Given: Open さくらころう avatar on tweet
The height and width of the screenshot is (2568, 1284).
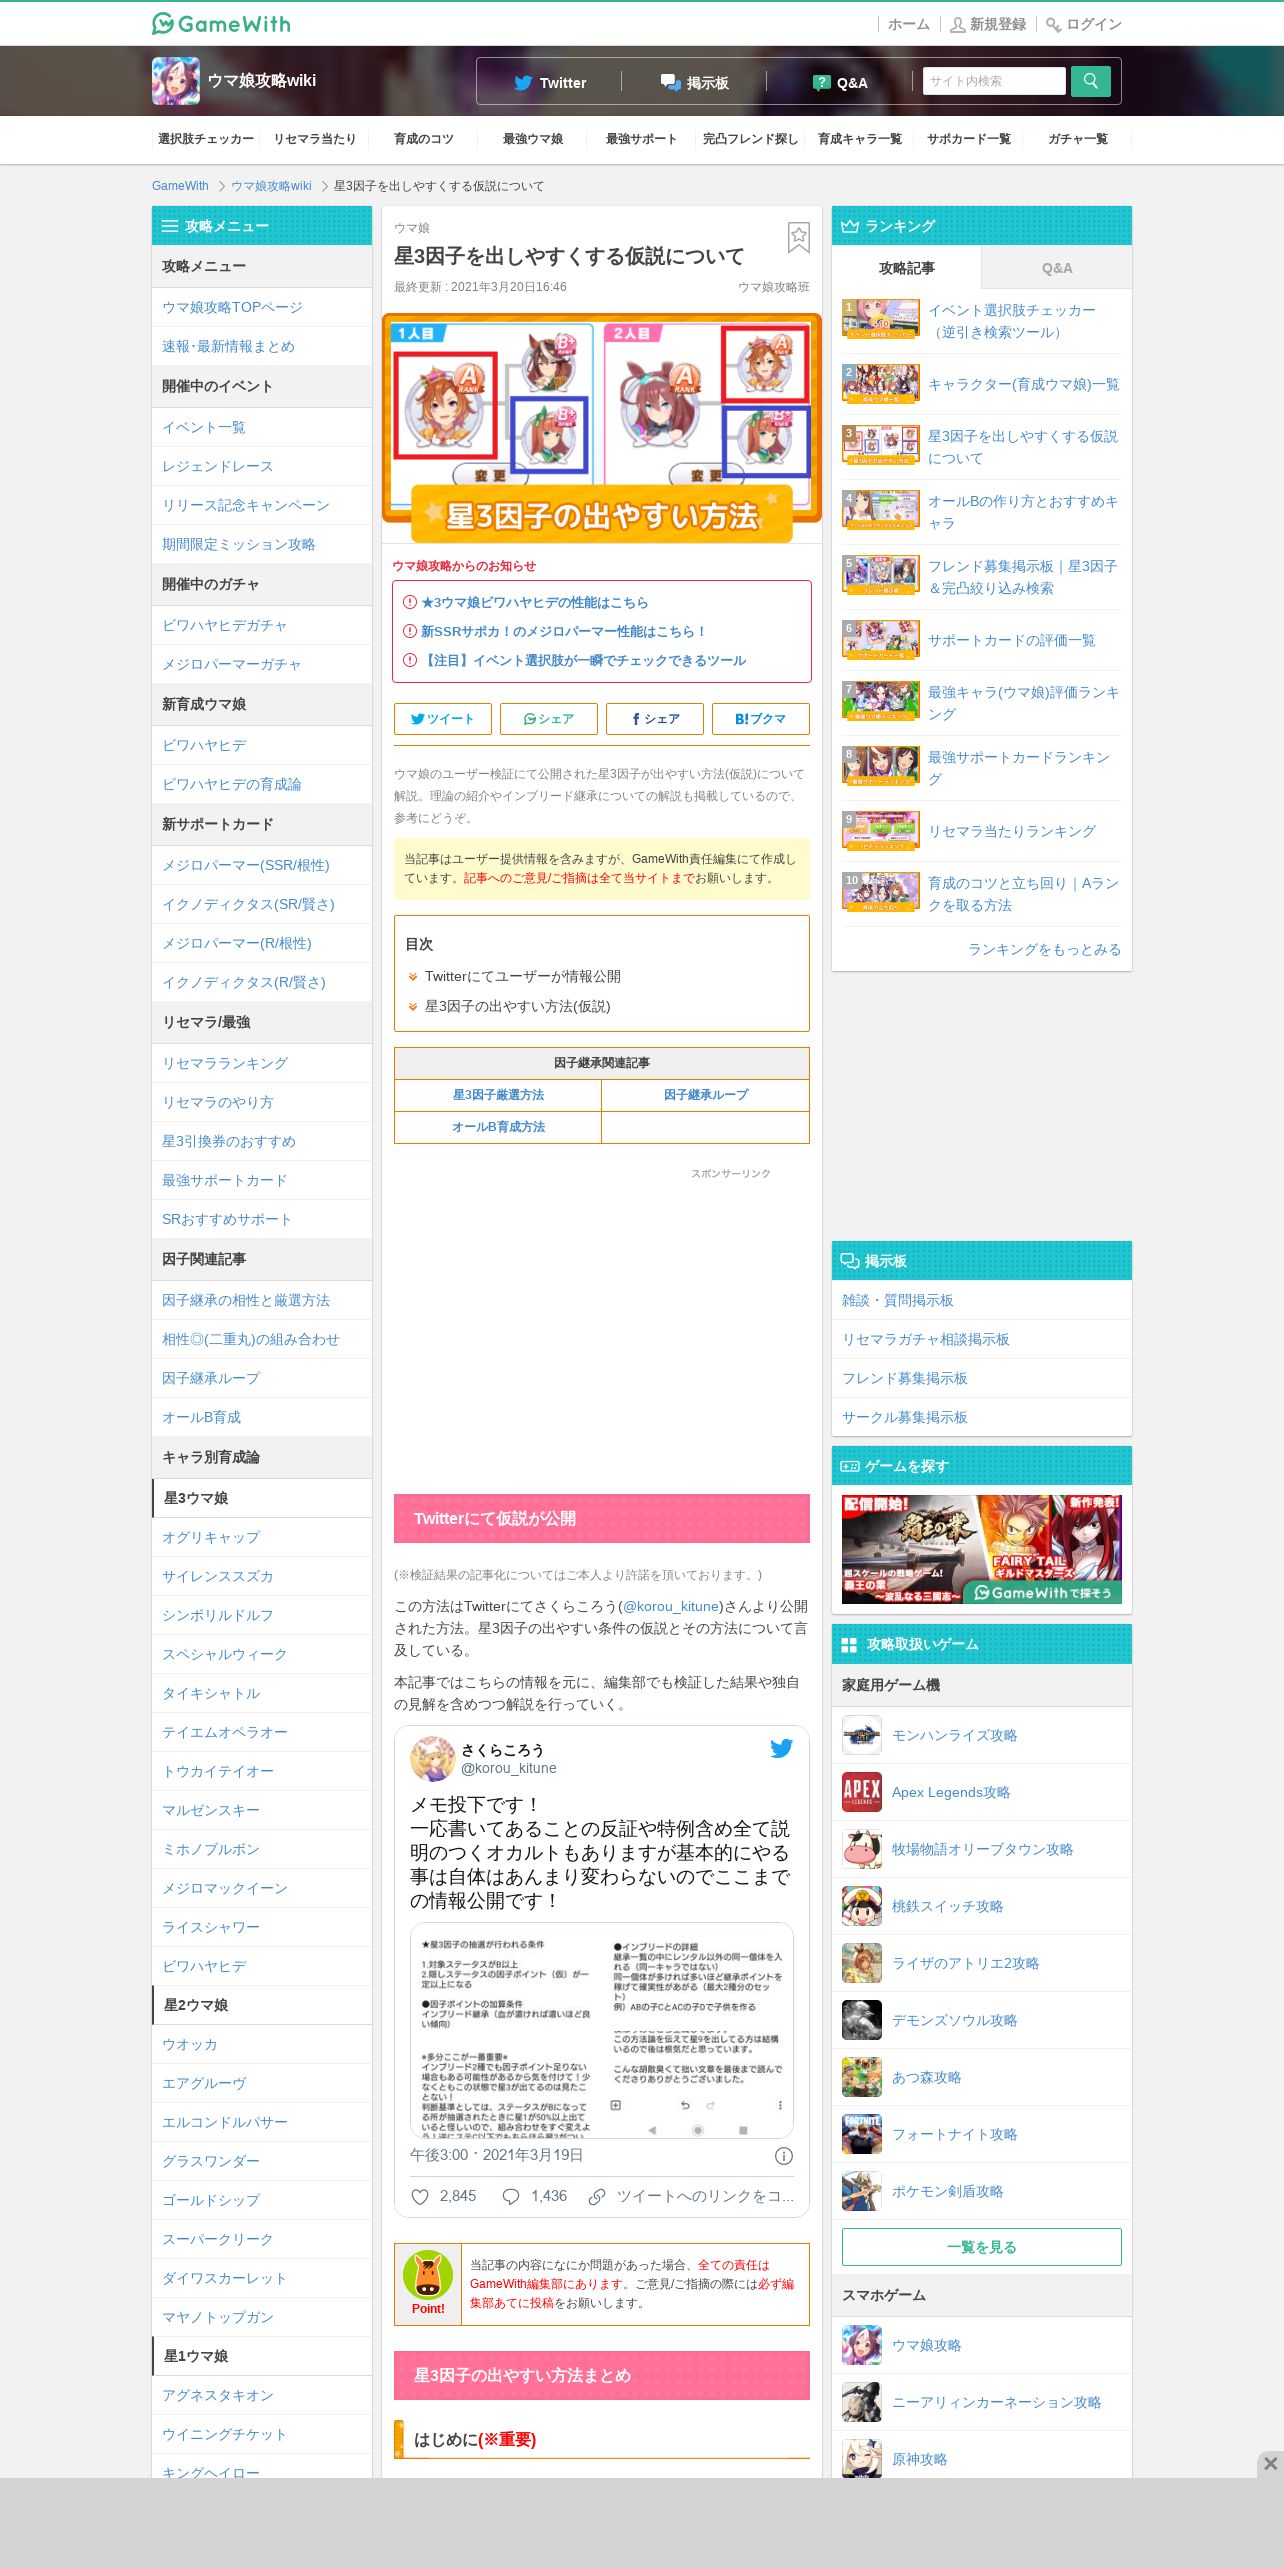Looking at the screenshot, I should pos(433,1759).
